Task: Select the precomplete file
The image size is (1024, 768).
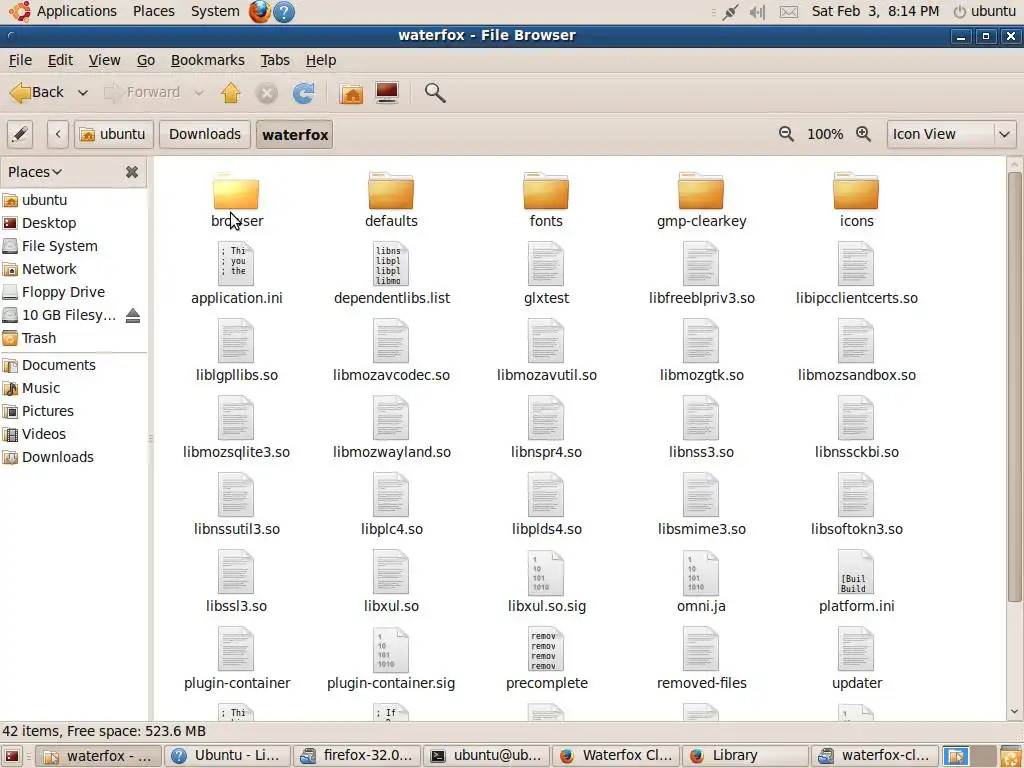Action: pyautogui.click(x=546, y=659)
